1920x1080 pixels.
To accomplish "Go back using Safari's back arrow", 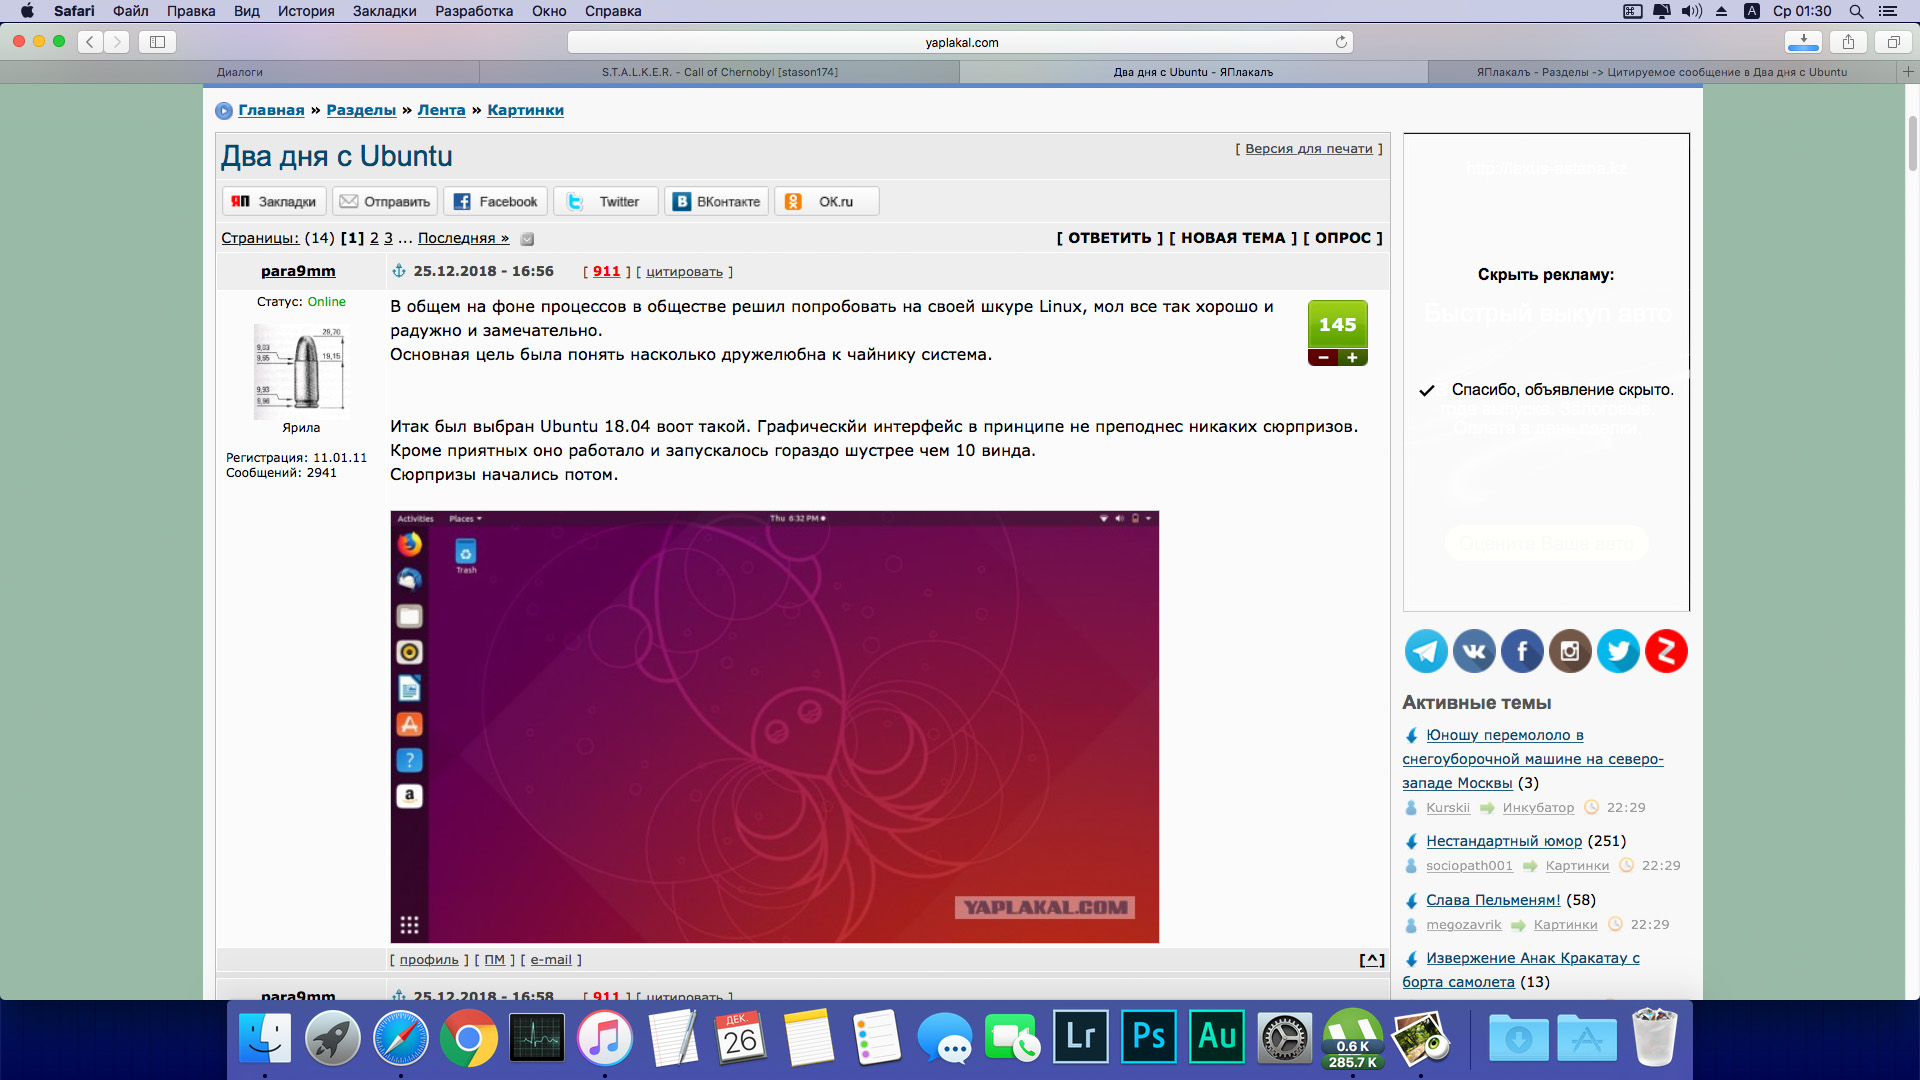I will 90,42.
